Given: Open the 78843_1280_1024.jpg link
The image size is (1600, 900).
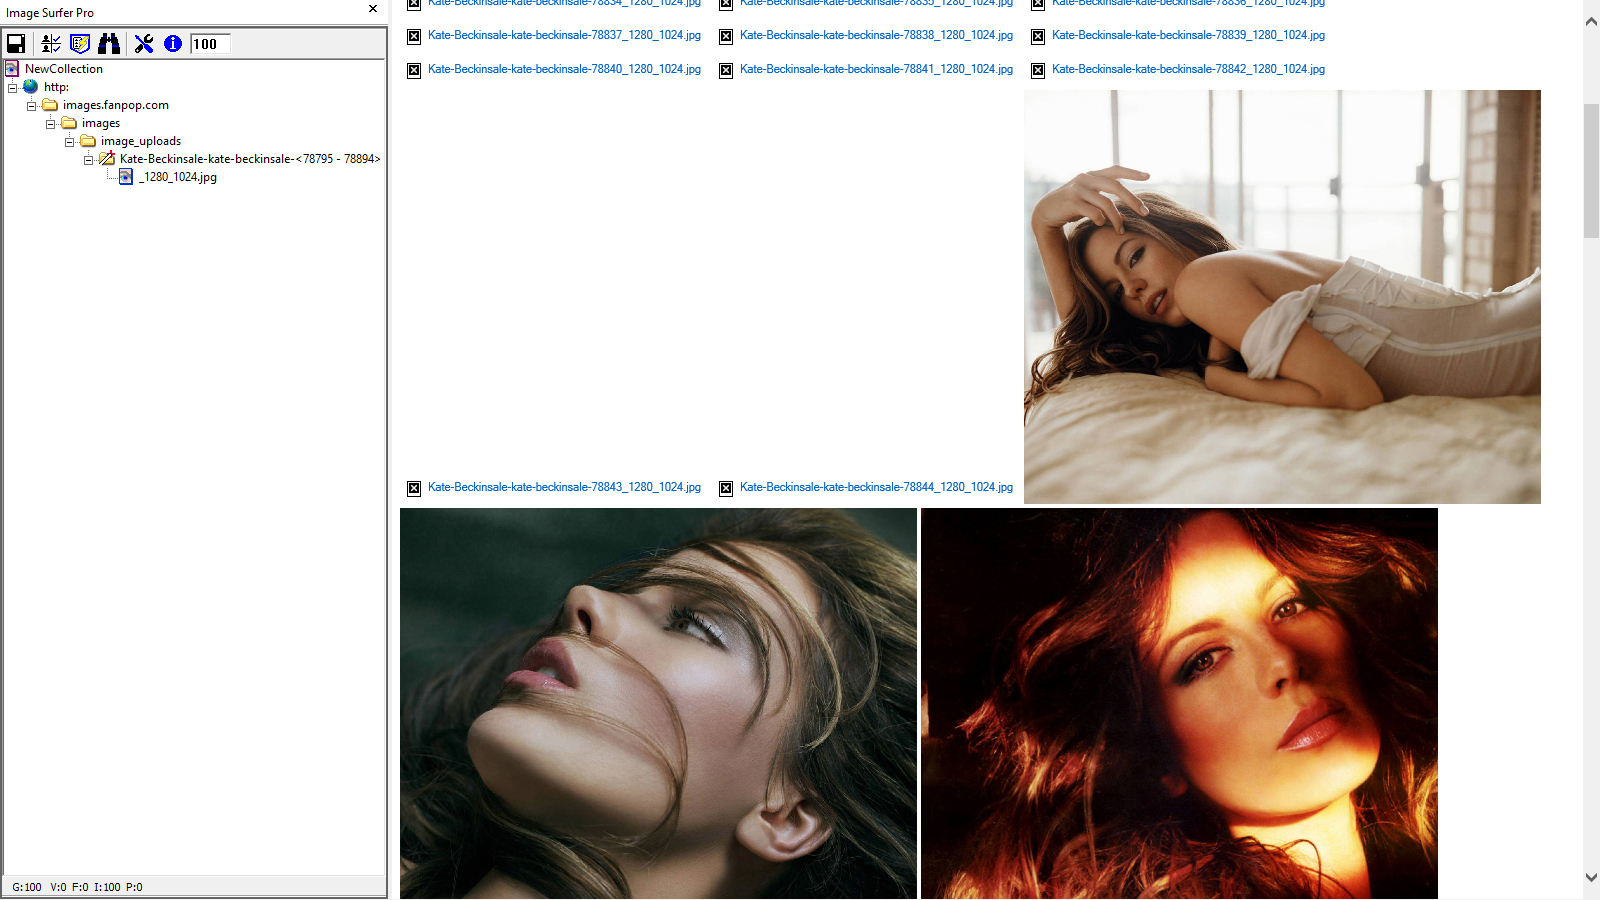Looking at the screenshot, I should [564, 487].
